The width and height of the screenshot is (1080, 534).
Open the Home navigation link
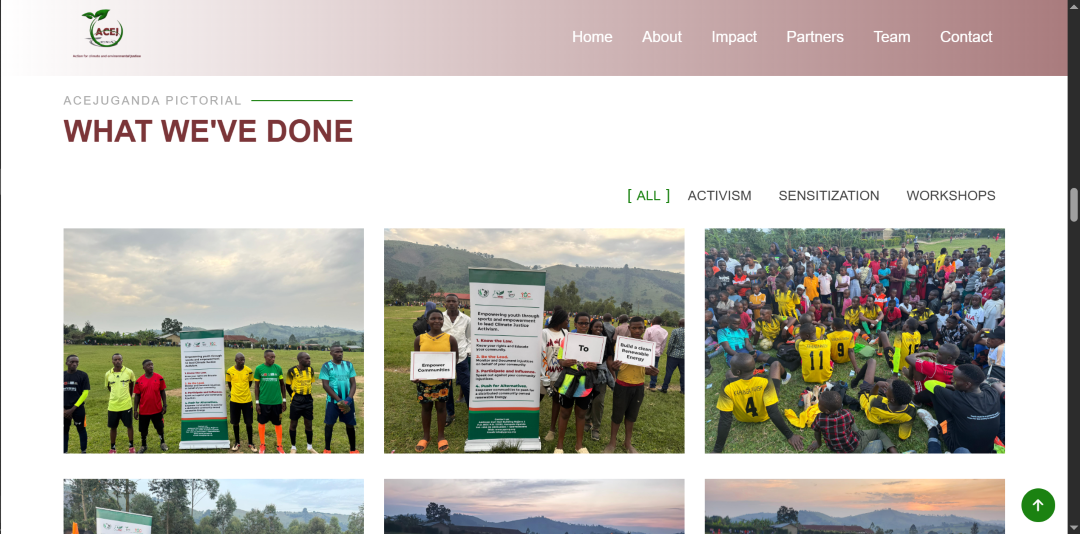coord(592,37)
